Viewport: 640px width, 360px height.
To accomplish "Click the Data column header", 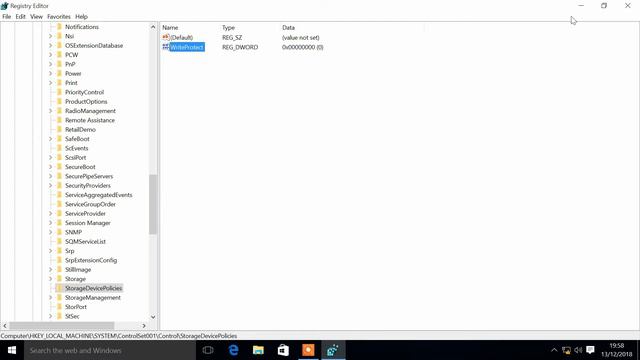I will coord(288,28).
